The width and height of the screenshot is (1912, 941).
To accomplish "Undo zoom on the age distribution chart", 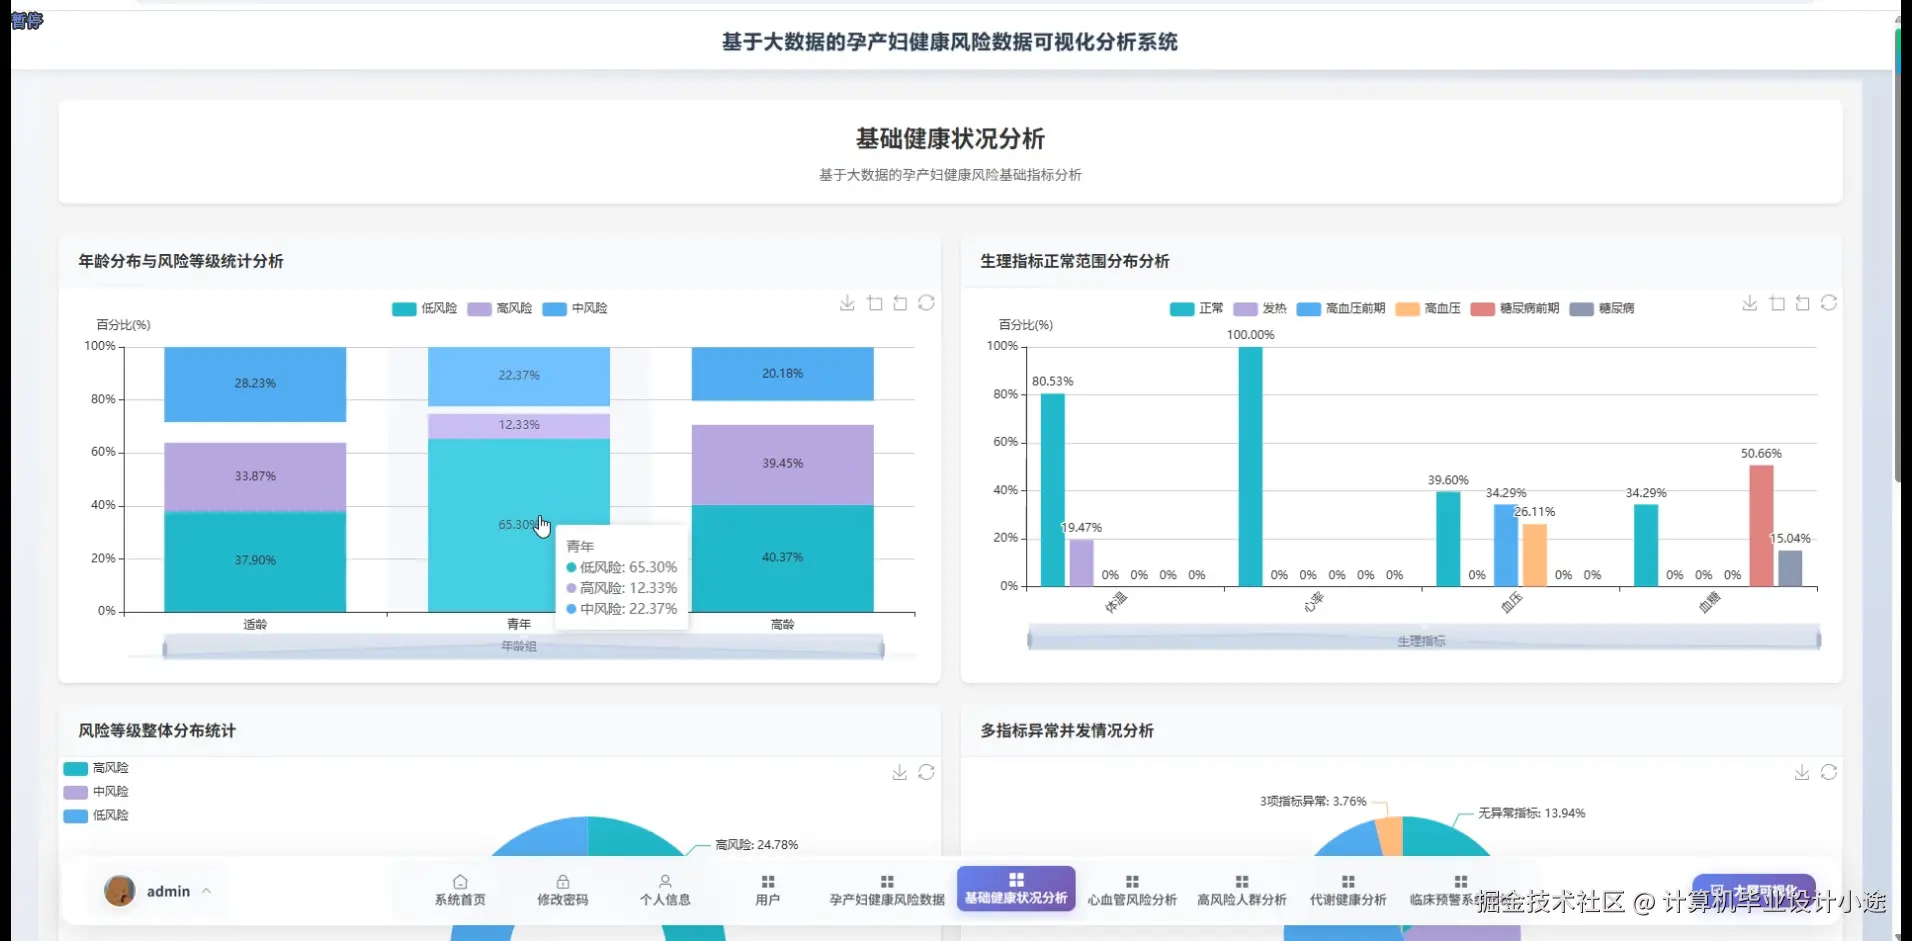I will [x=900, y=303].
